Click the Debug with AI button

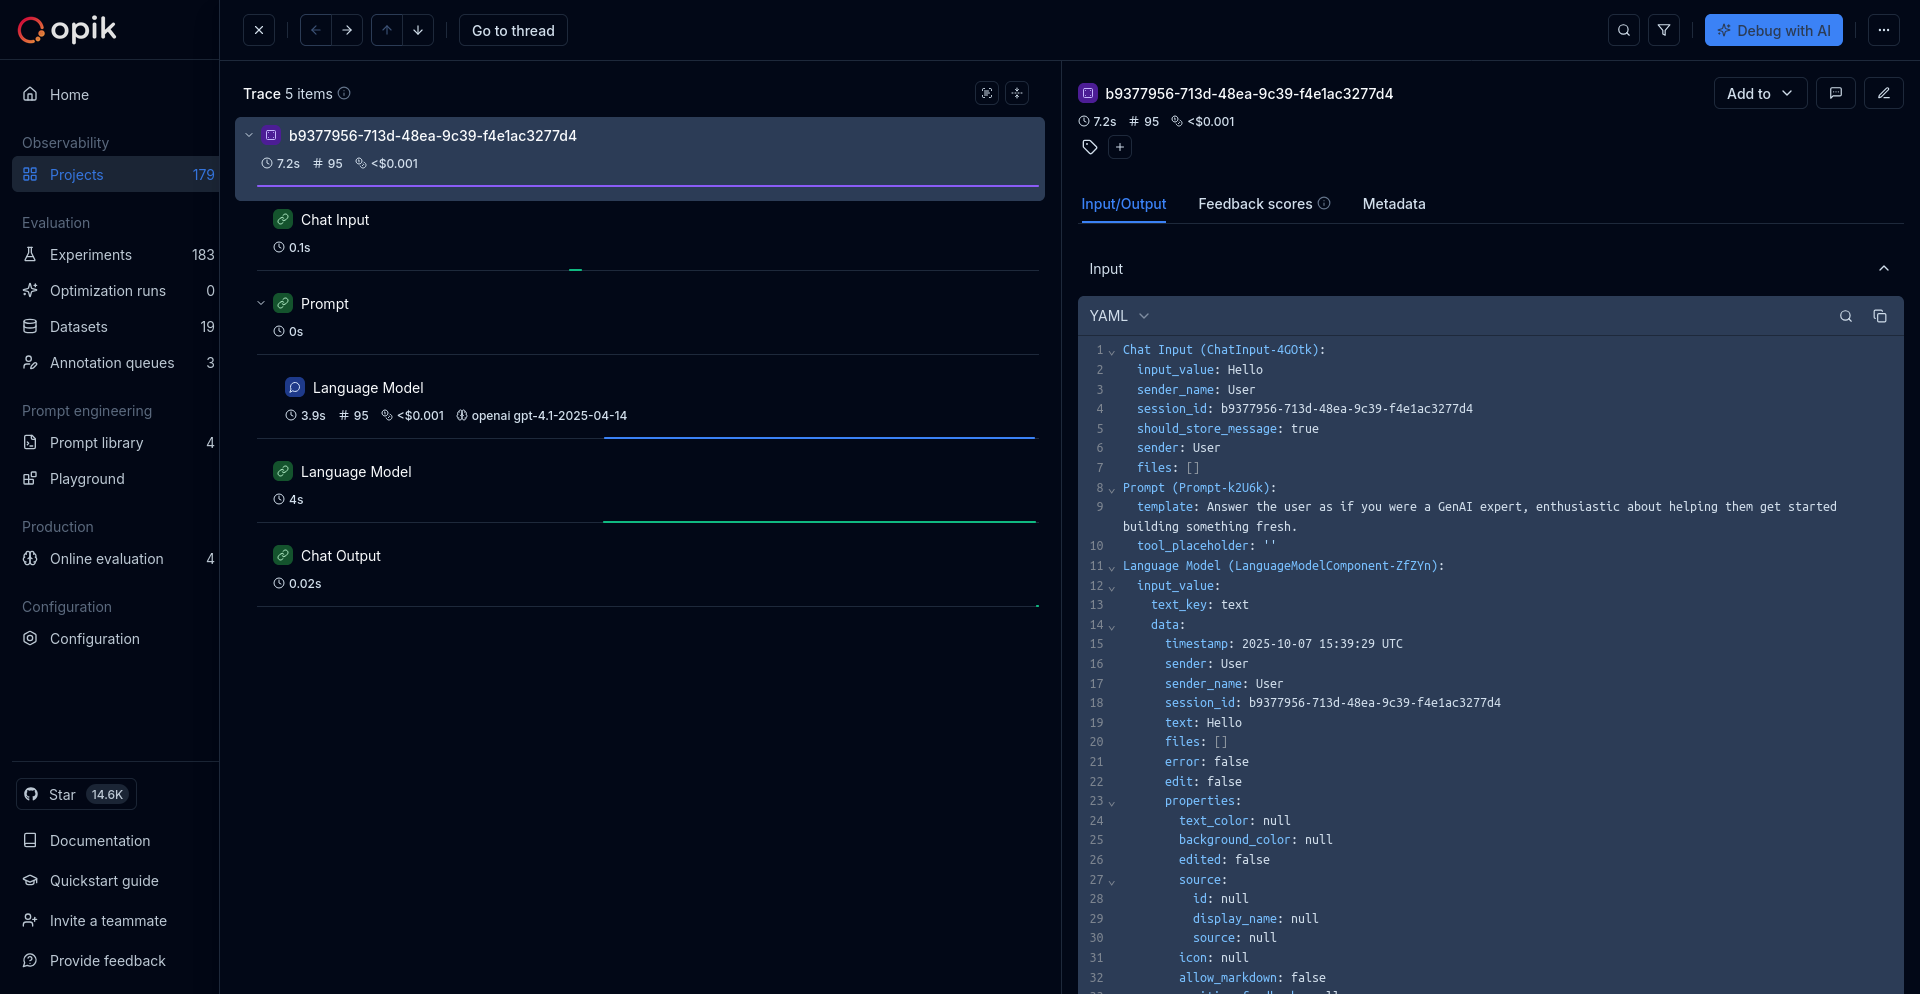coord(1774,30)
